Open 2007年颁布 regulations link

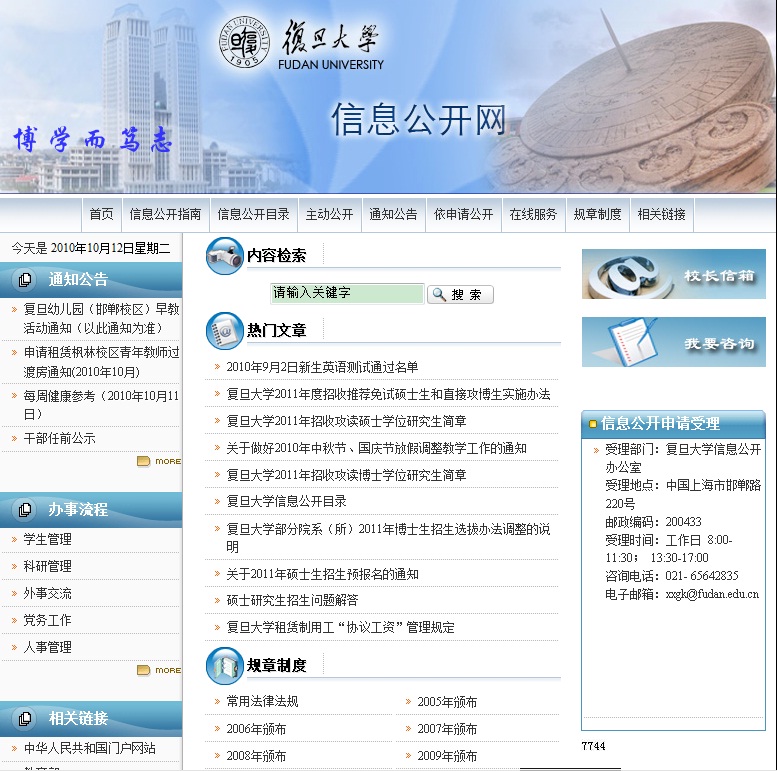point(447,729)
